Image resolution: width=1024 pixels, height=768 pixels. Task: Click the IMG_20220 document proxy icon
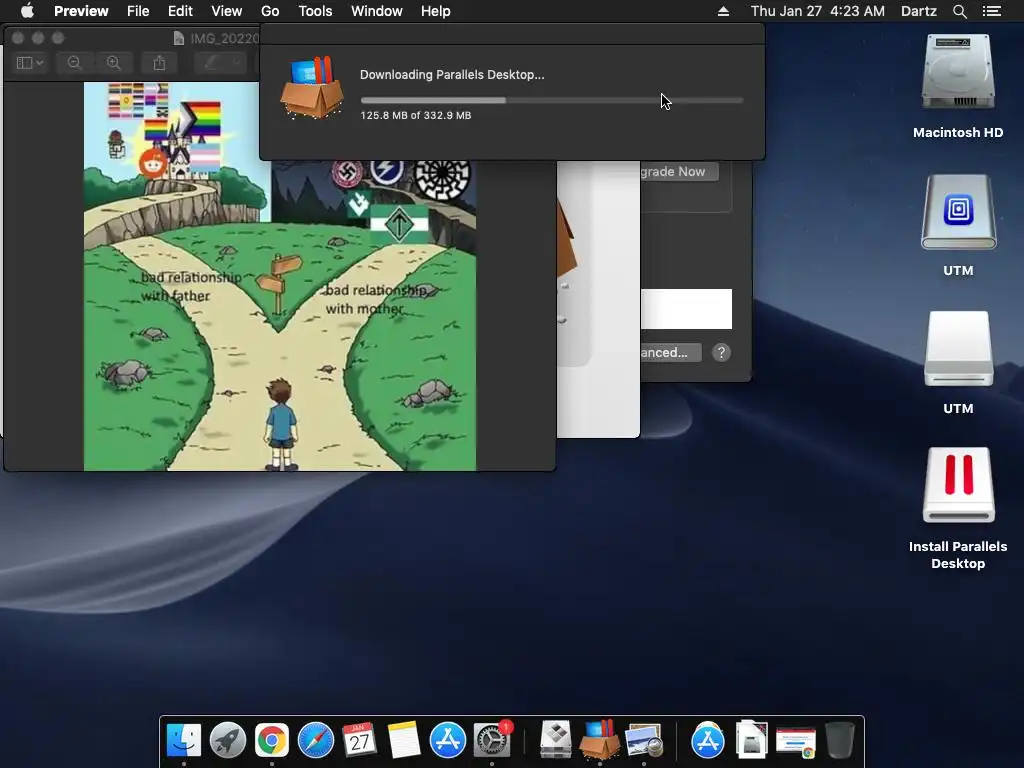tap(179, 39)
